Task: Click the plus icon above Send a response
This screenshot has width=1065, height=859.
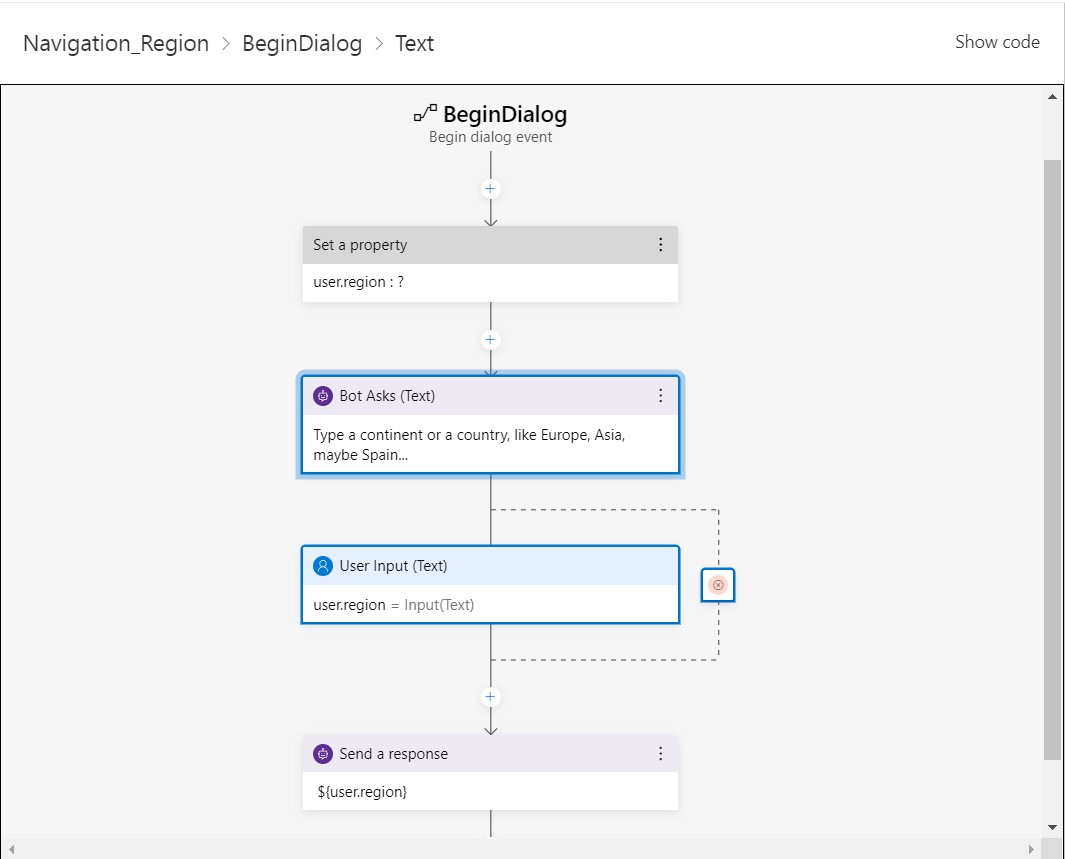Action: (490, 697)
